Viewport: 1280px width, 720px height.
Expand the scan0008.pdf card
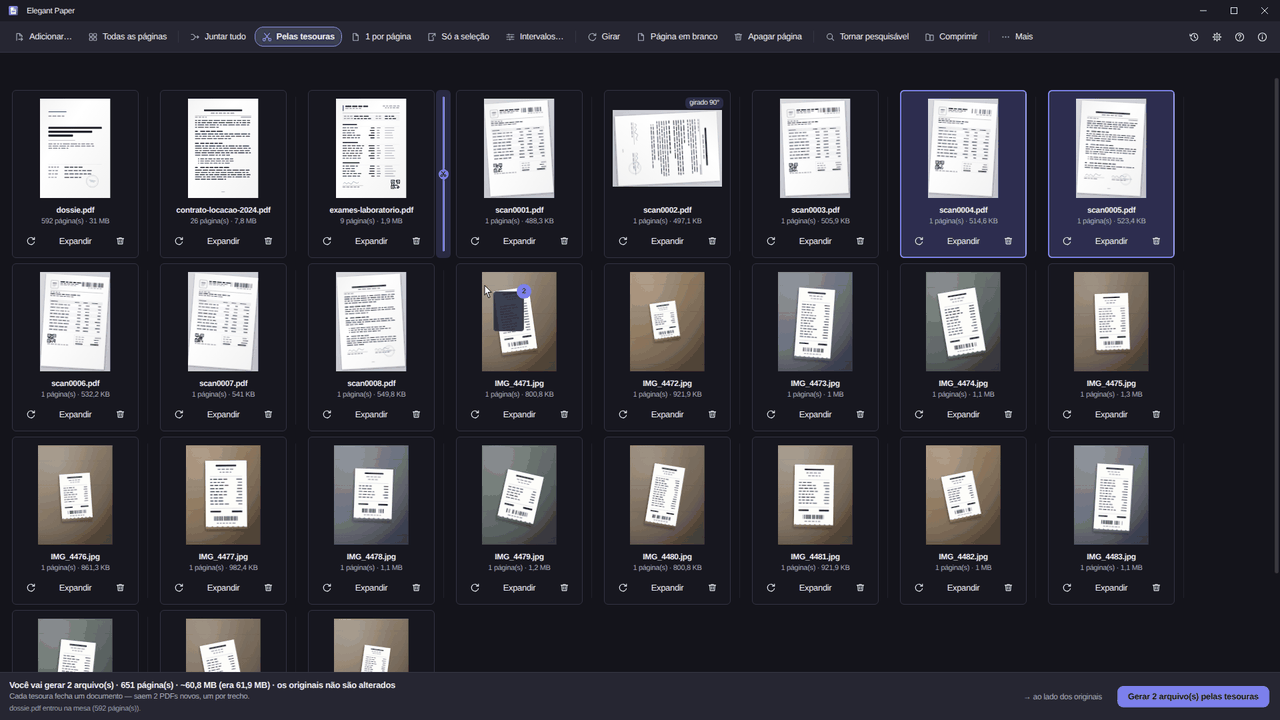[x=371, y=414]
